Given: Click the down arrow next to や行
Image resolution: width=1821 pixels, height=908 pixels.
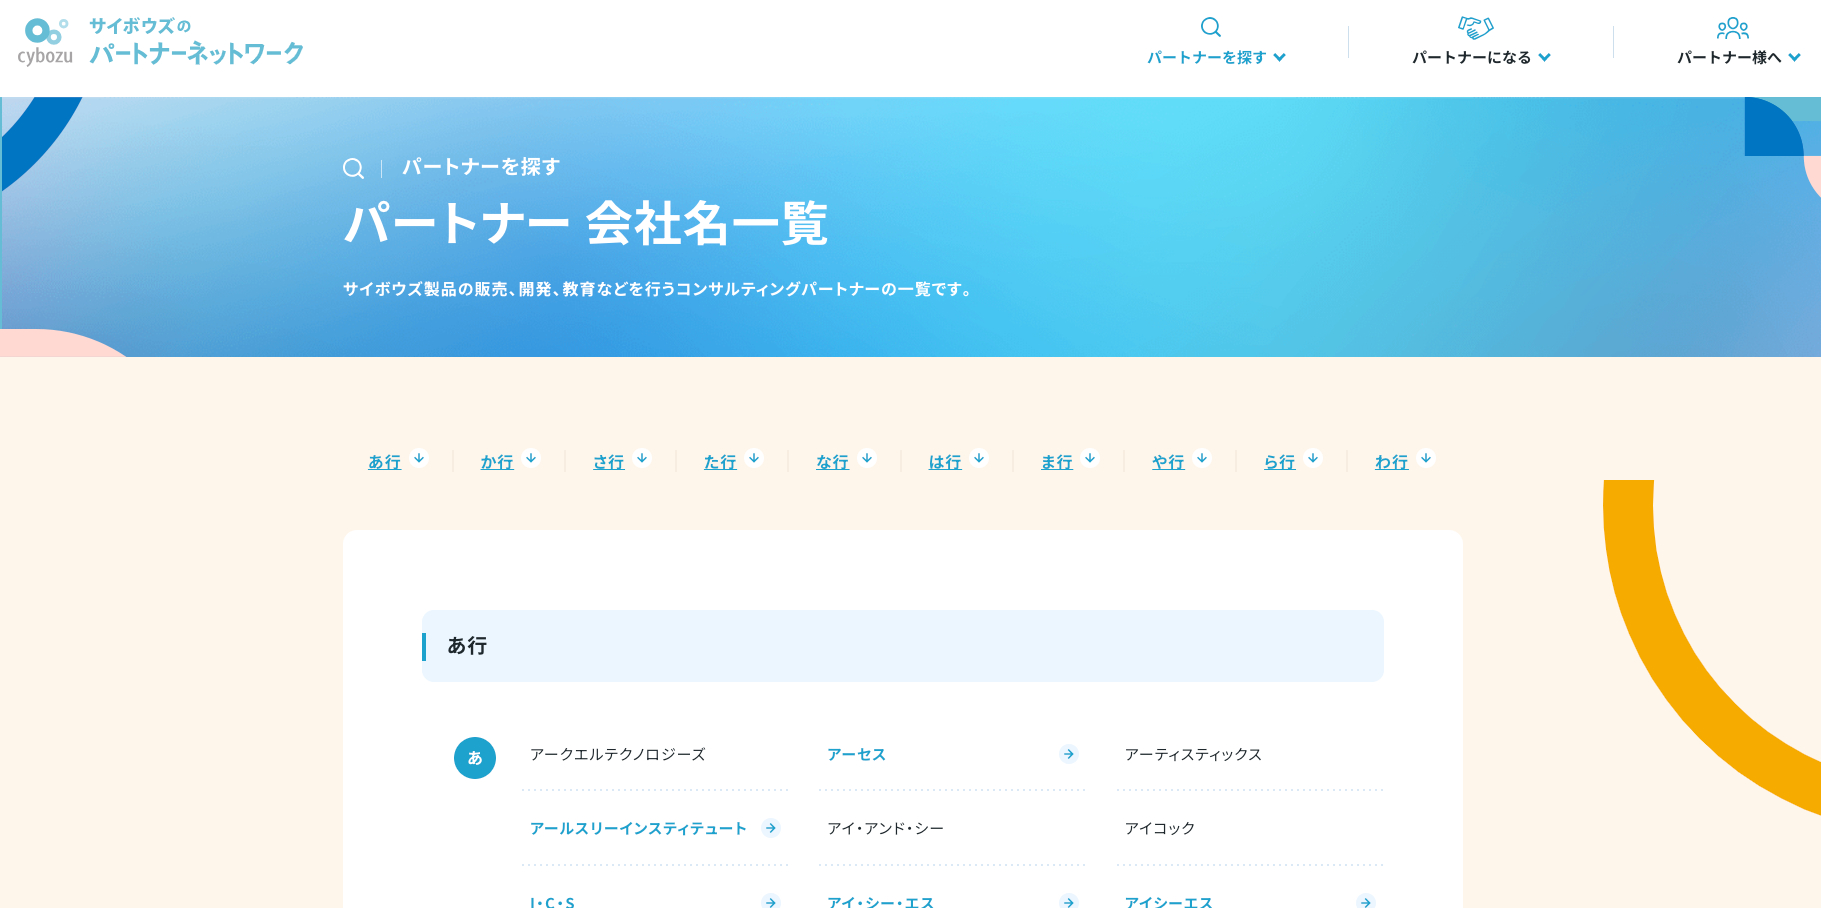Looking at the screenshot, I should point(1202,459).
